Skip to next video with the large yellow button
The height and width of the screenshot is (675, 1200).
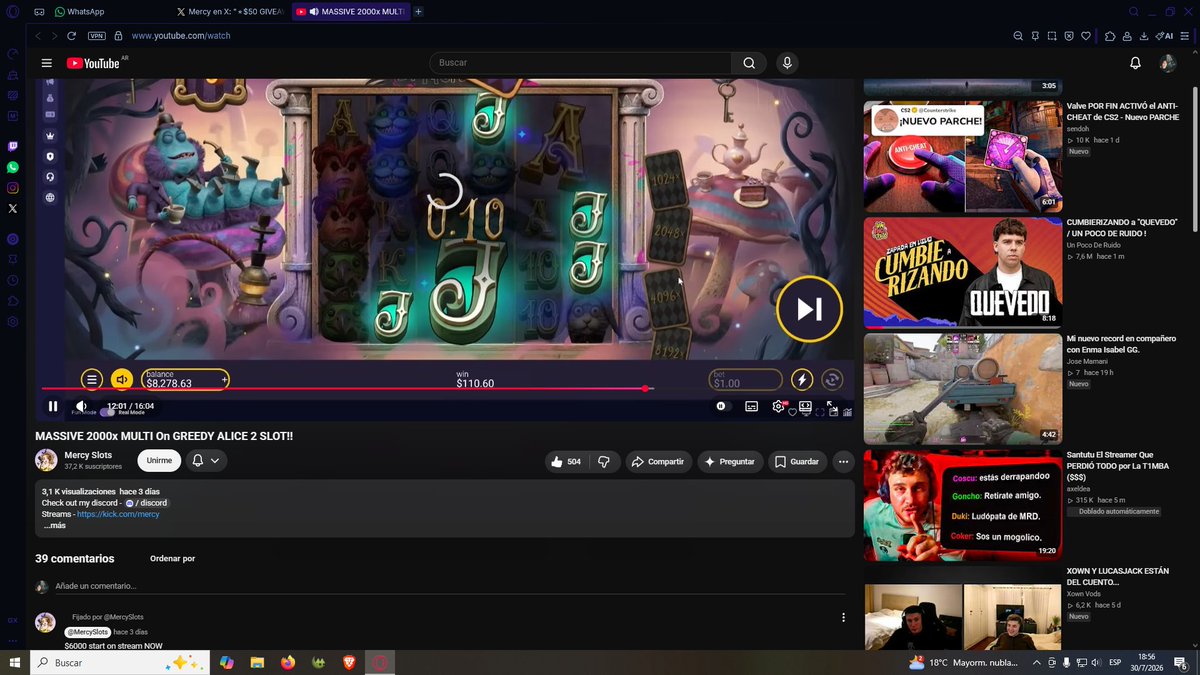[x=809, y=309]
